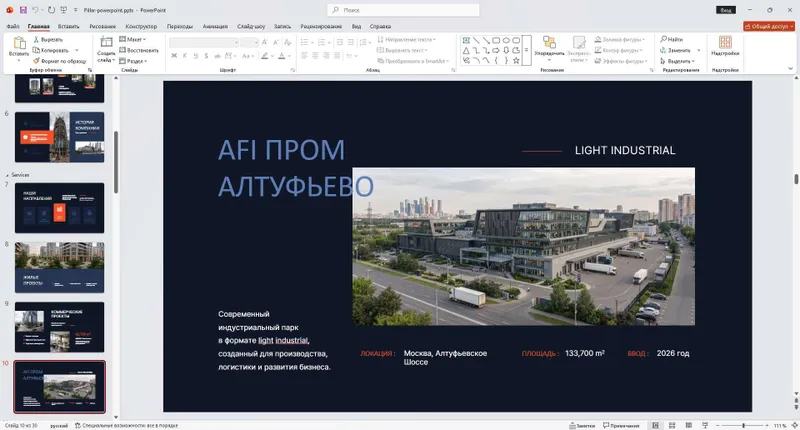
Task: Open the Copy (Копировать) dropdown arrow
Action: [x=77, y=50]
